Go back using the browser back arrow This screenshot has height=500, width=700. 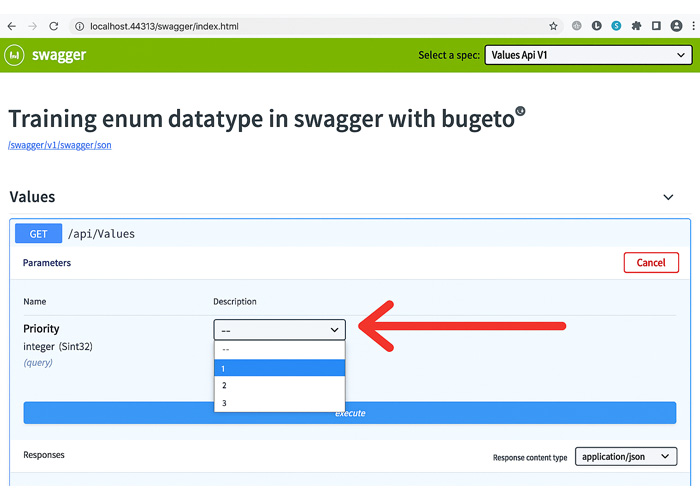coord(12,26)
